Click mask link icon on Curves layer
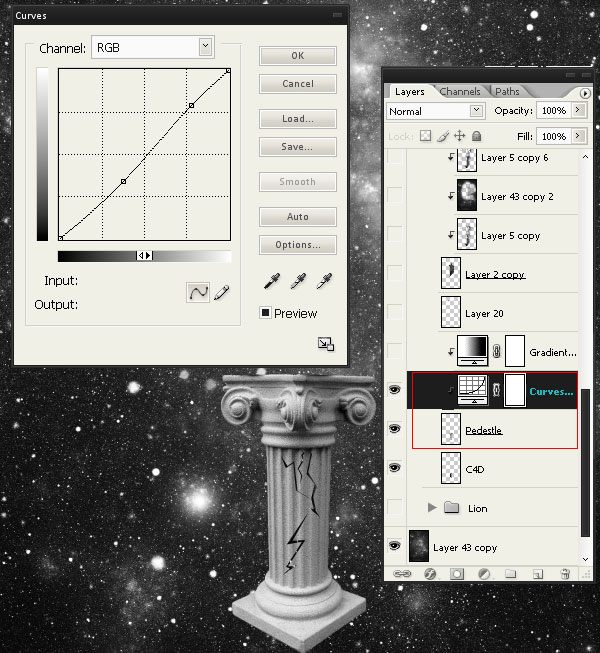Viewport: 600px width, 653px height. click(x=496, y=390)
